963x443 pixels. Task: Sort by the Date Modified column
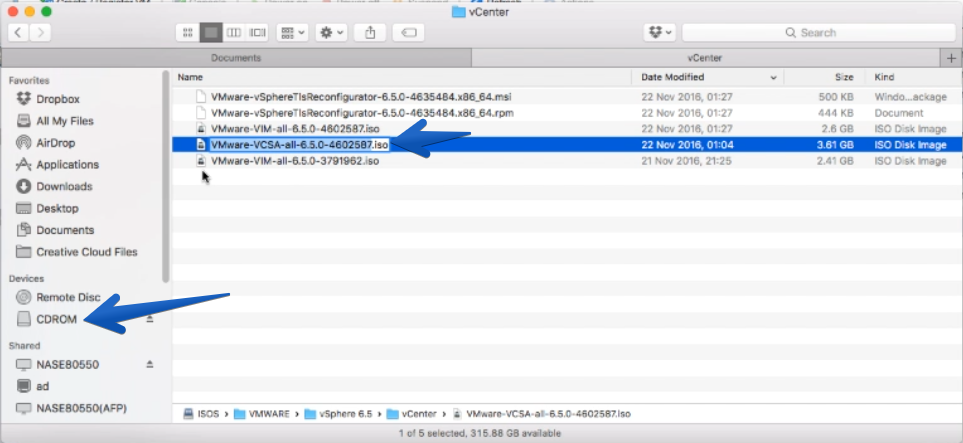tap(673, 77)
